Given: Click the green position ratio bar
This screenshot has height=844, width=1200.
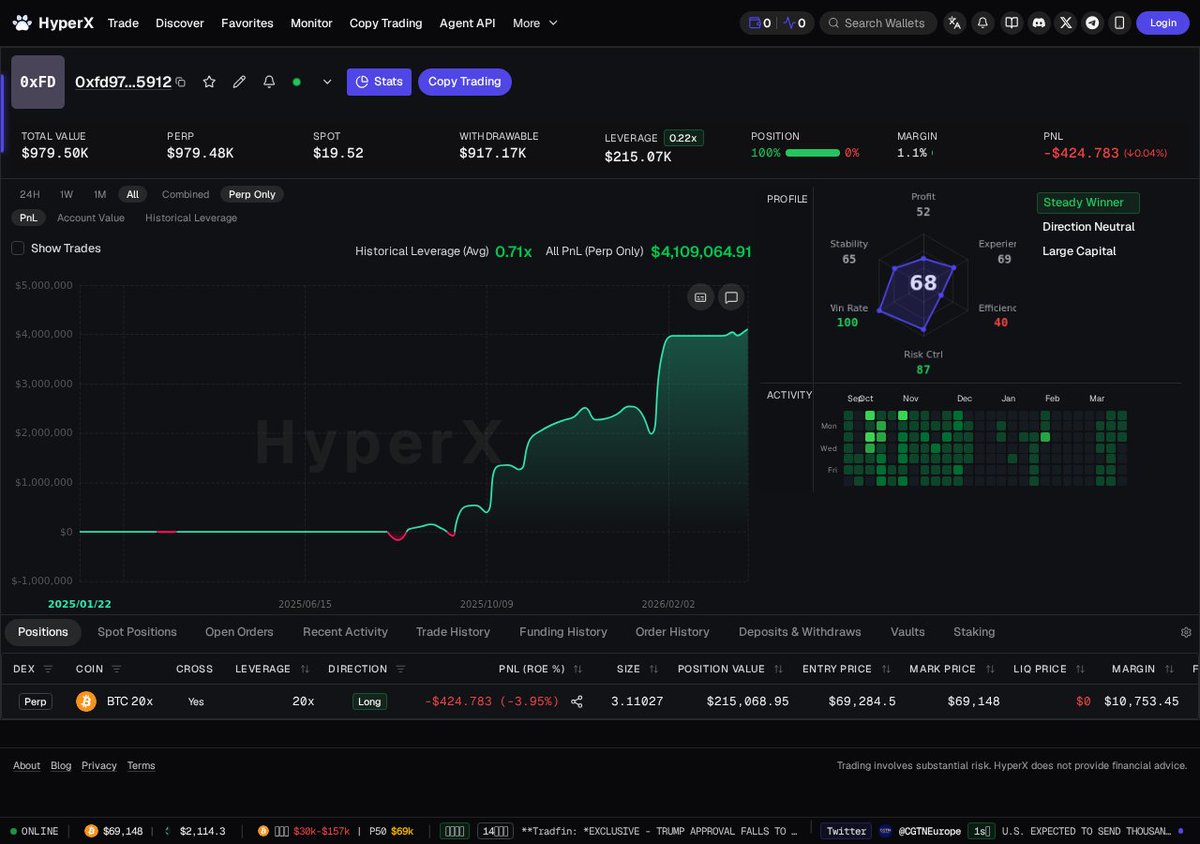Looking at the screenshot, I should pos(813,153).
